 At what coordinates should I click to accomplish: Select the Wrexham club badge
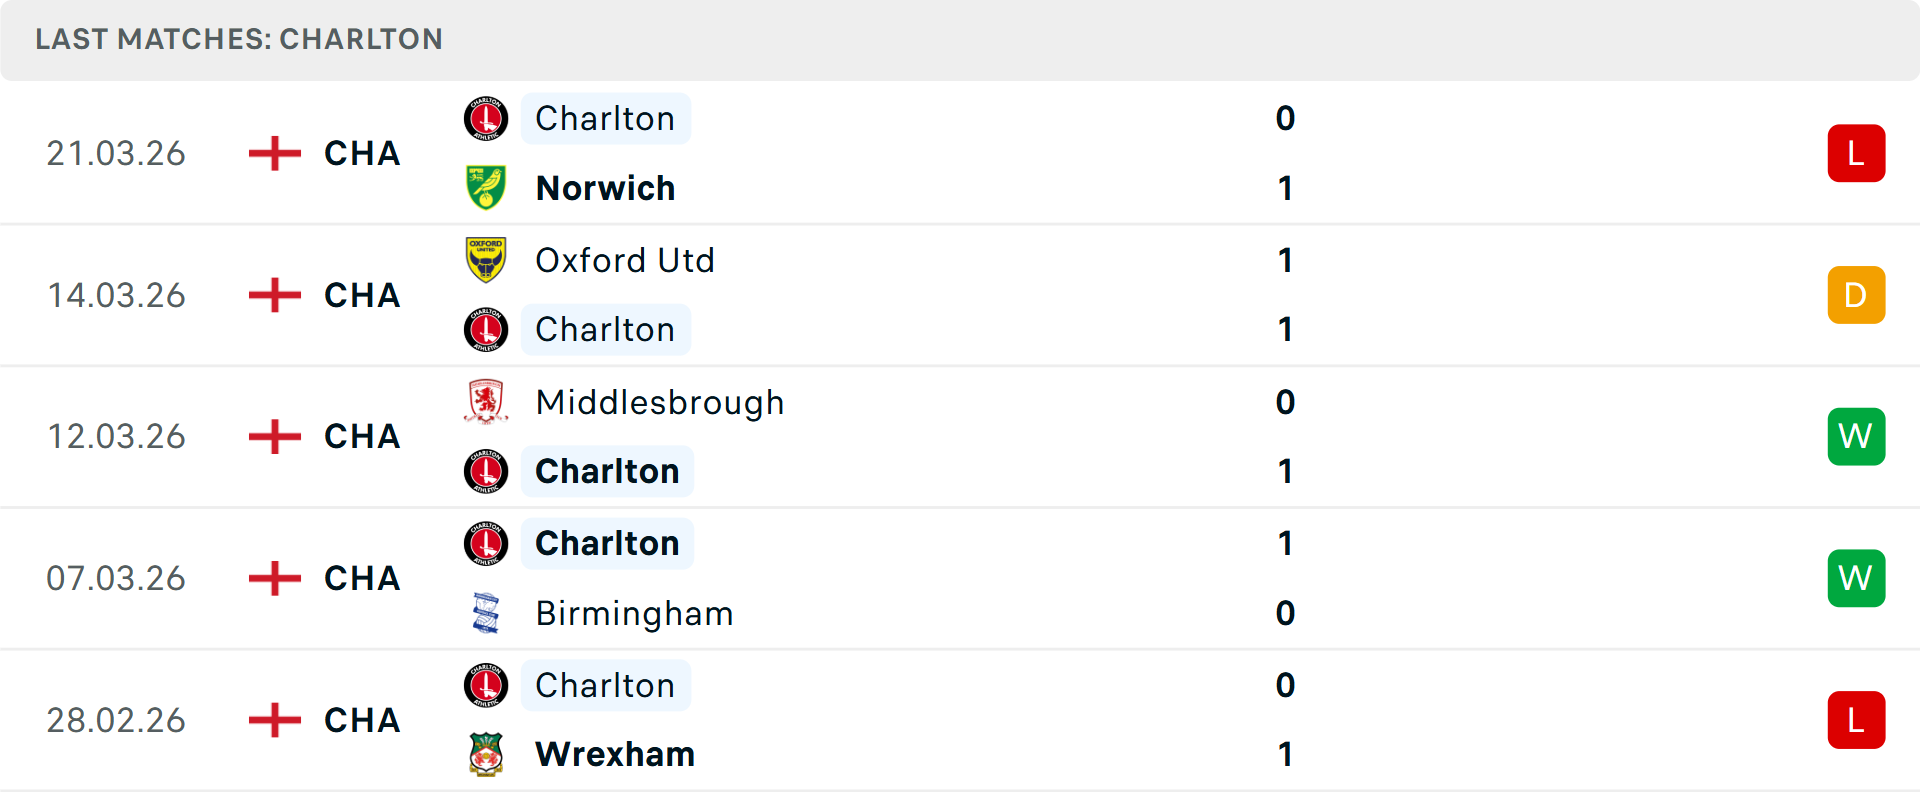(x=485, y=754)
